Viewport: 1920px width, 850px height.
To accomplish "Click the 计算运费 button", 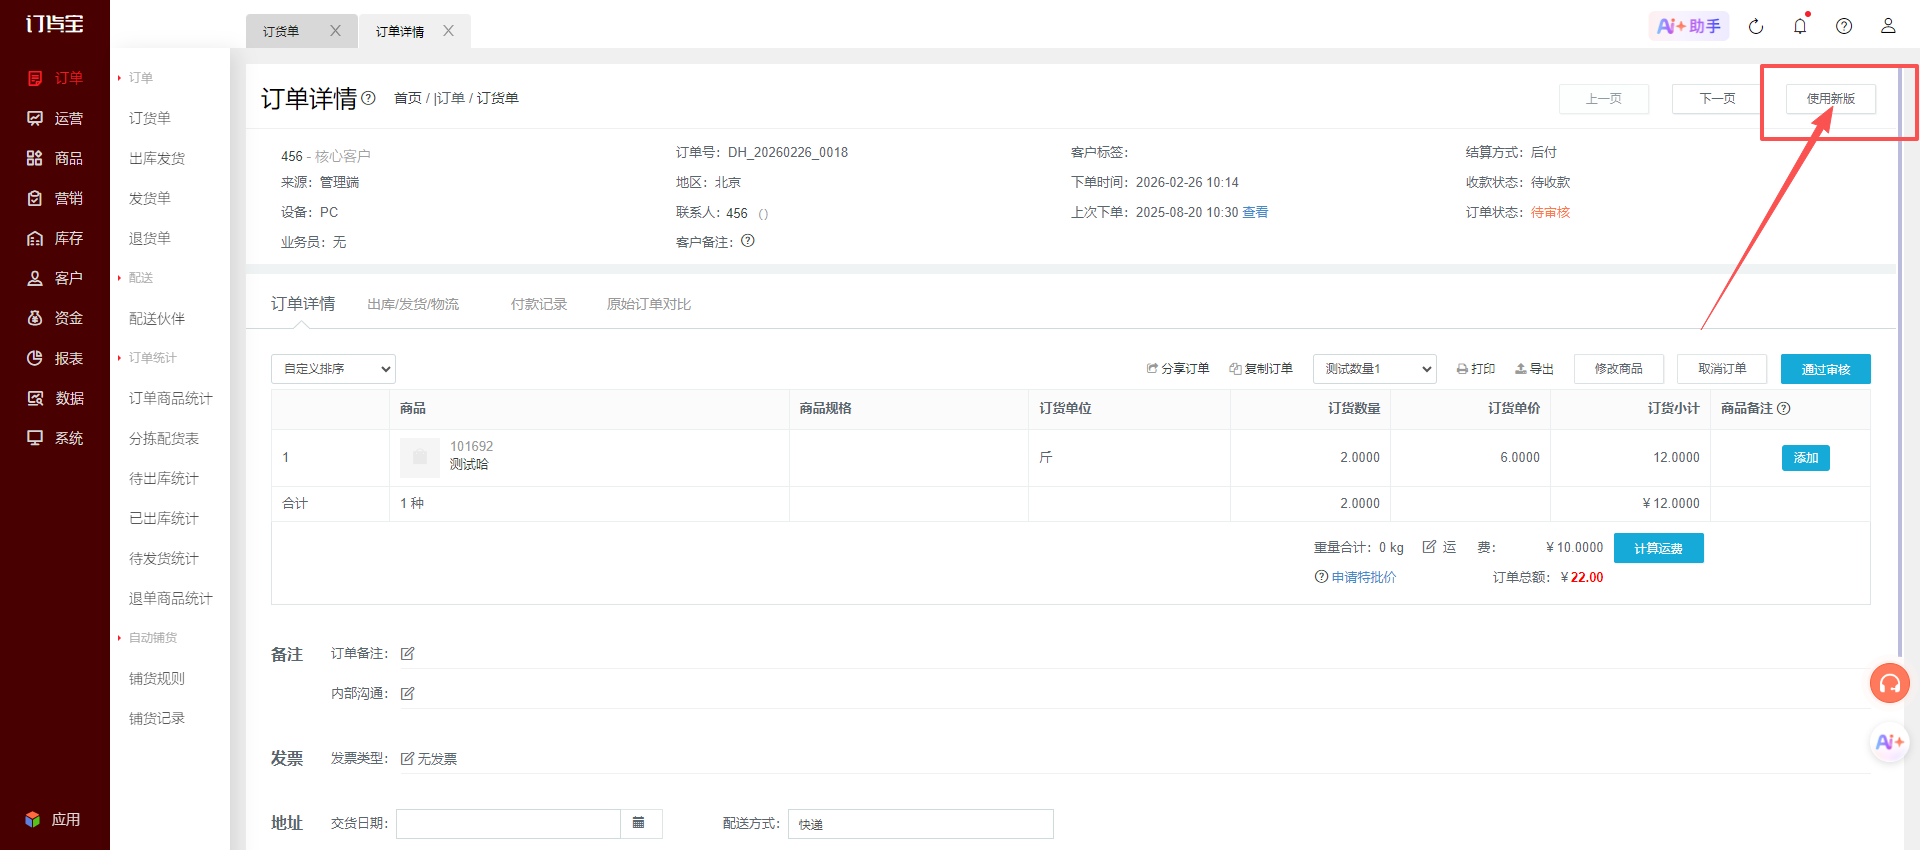I will 1659,548.
